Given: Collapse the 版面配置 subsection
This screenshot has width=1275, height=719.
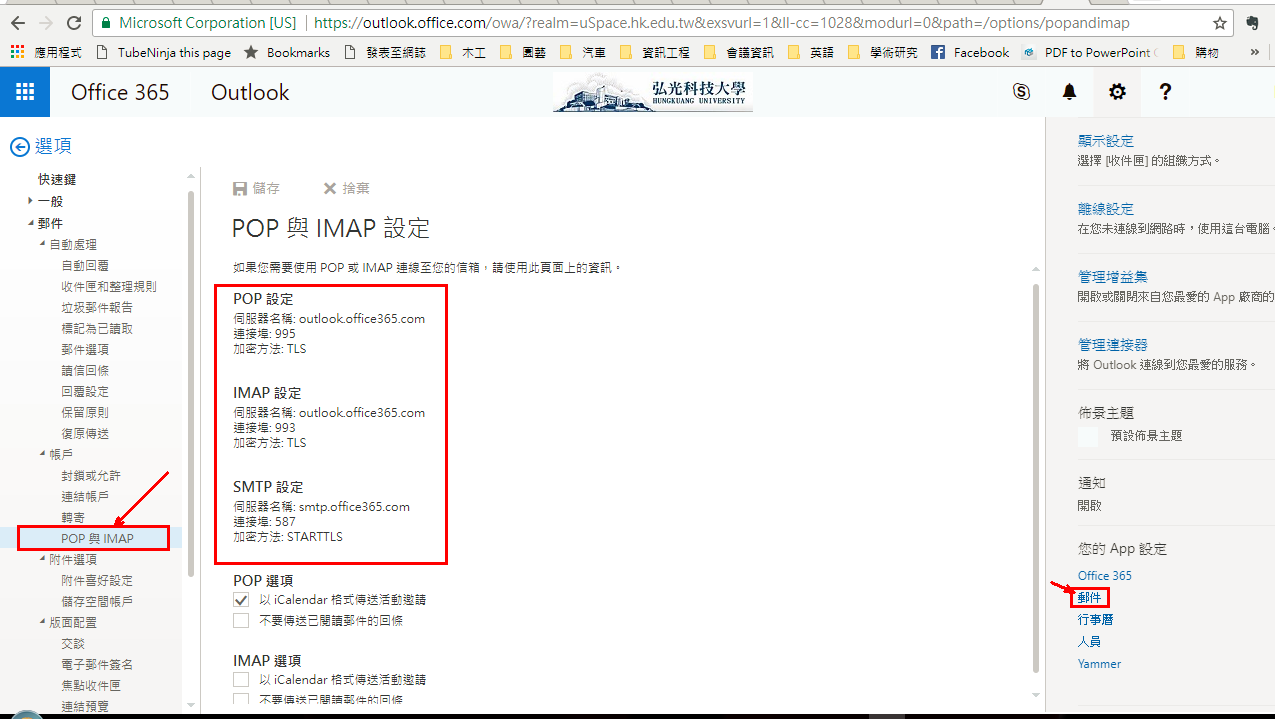Looking at the screenshot, I should coord(43,622).
